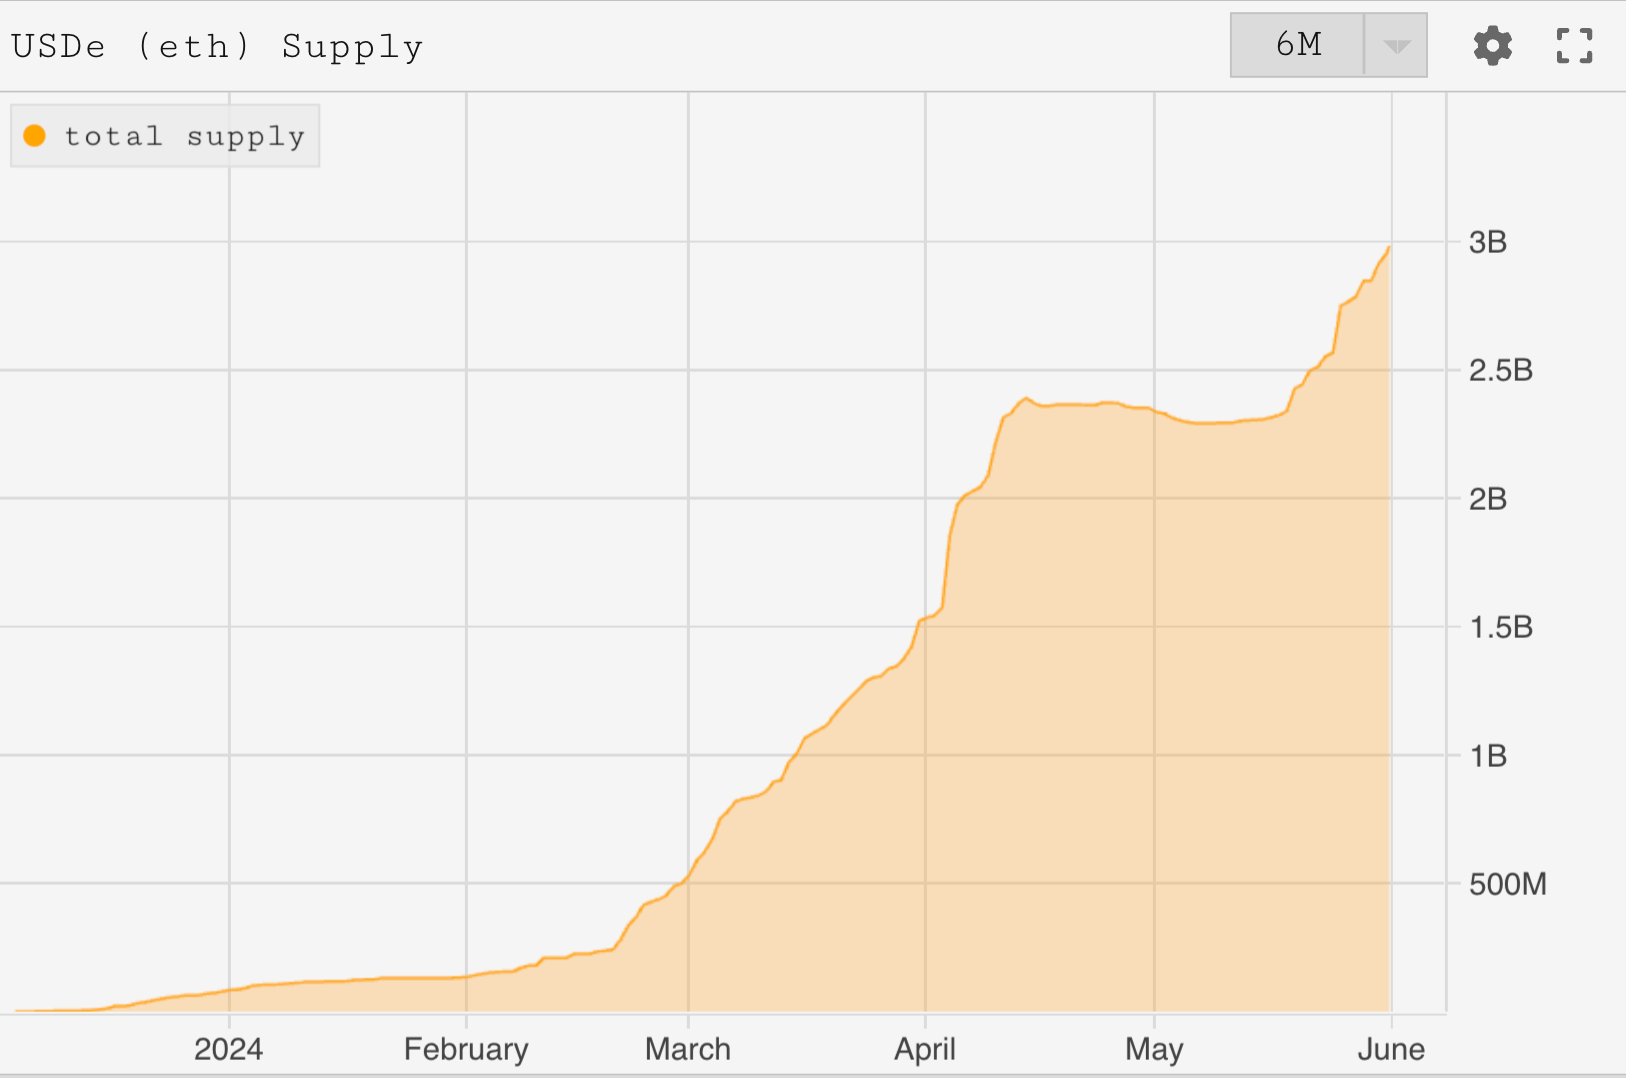1626x1078 pixels.
Task: Click the June x-axis label
Action: coord(1391,1049)
